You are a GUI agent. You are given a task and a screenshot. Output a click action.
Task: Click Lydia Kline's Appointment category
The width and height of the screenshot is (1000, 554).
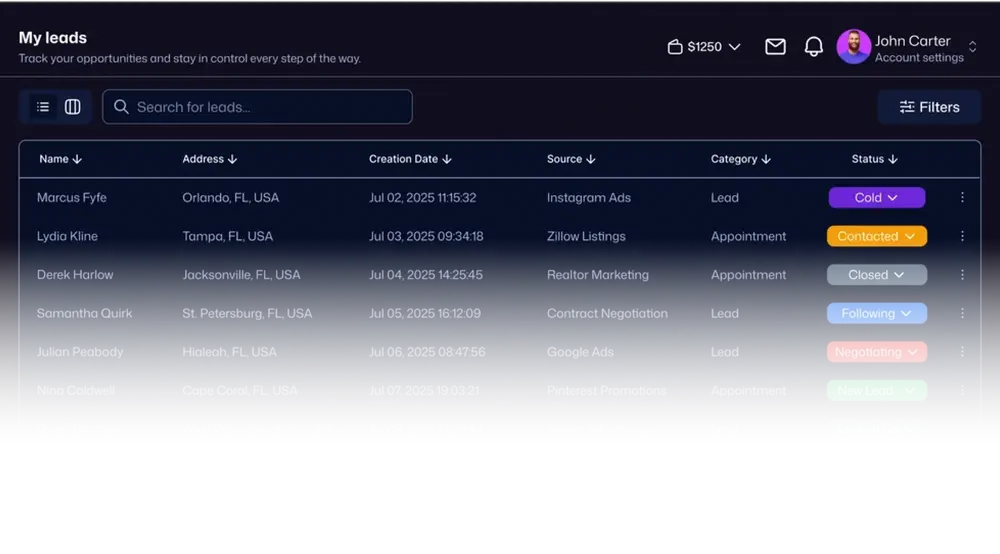point(748,236)
